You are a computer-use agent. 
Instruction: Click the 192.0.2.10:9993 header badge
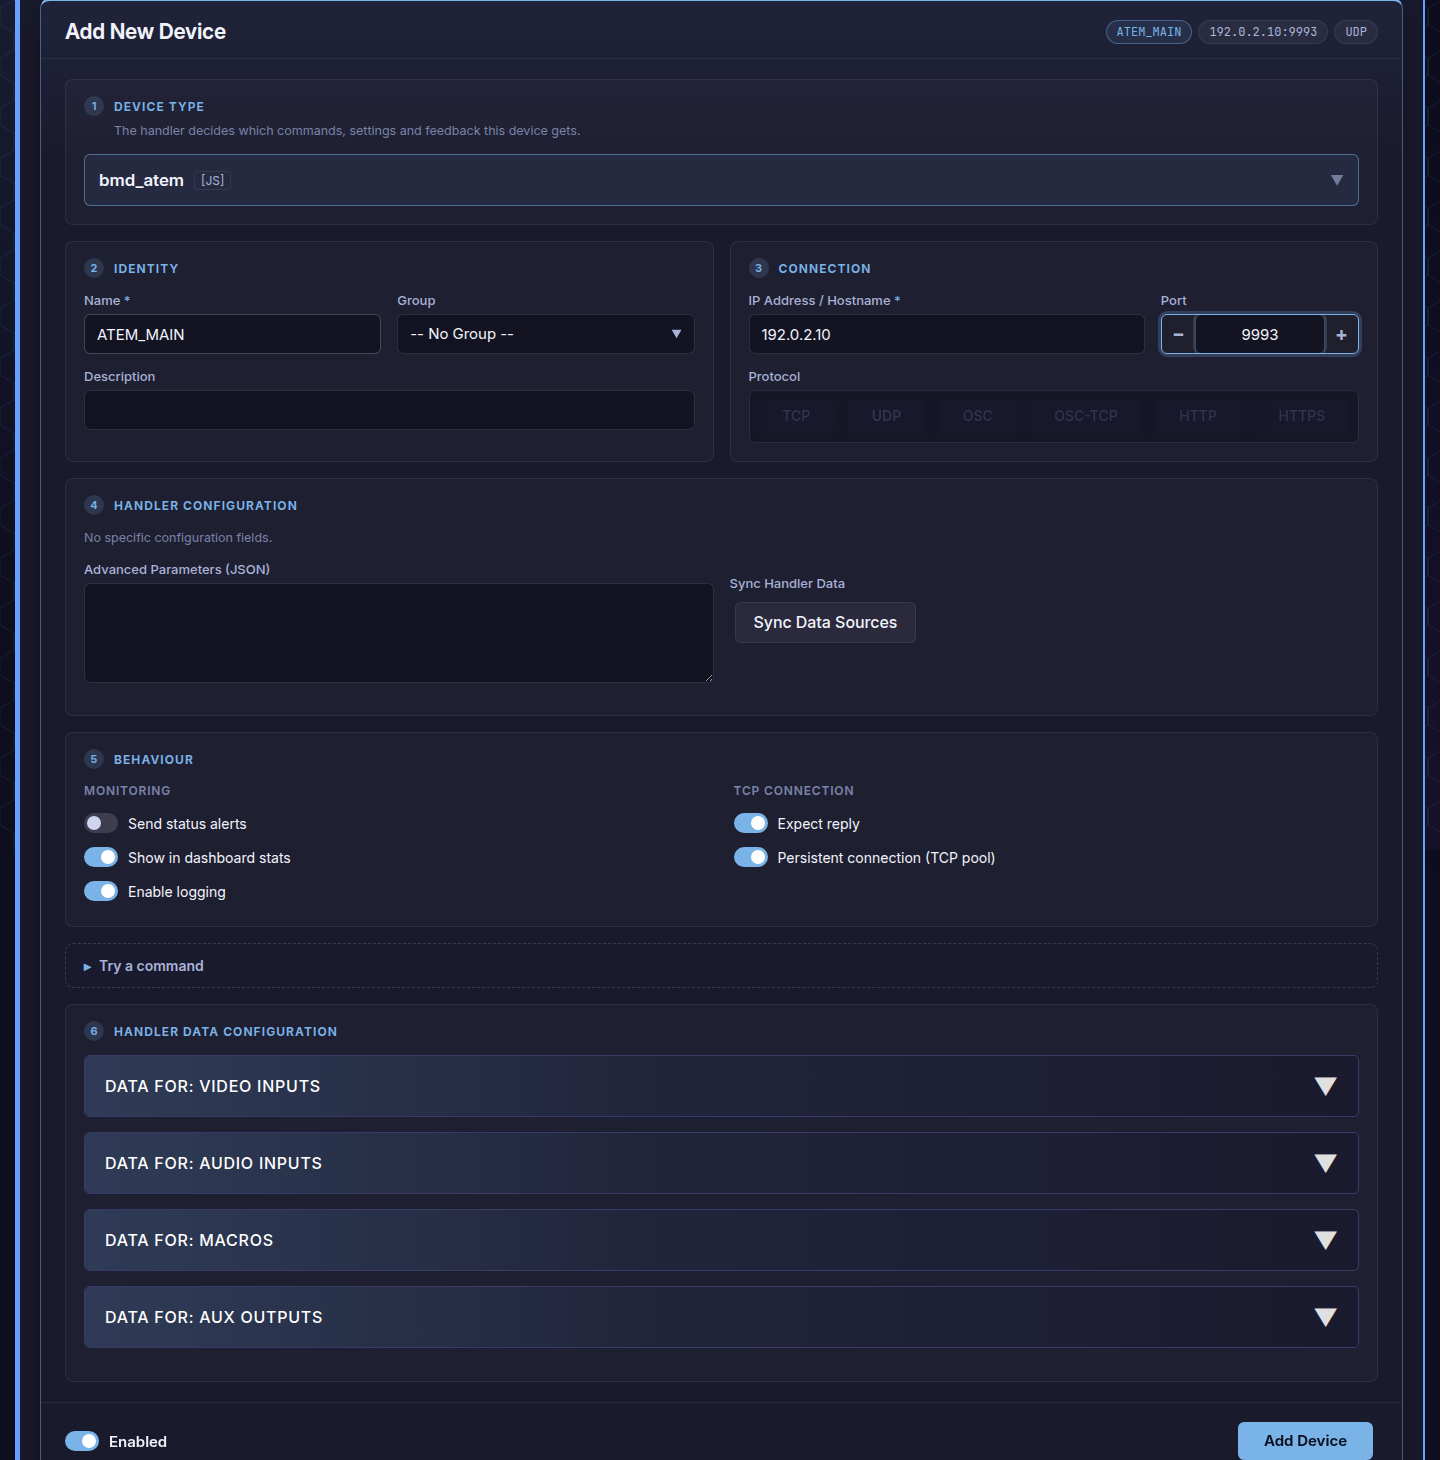pyautogui.click(x=1263, y=32)
